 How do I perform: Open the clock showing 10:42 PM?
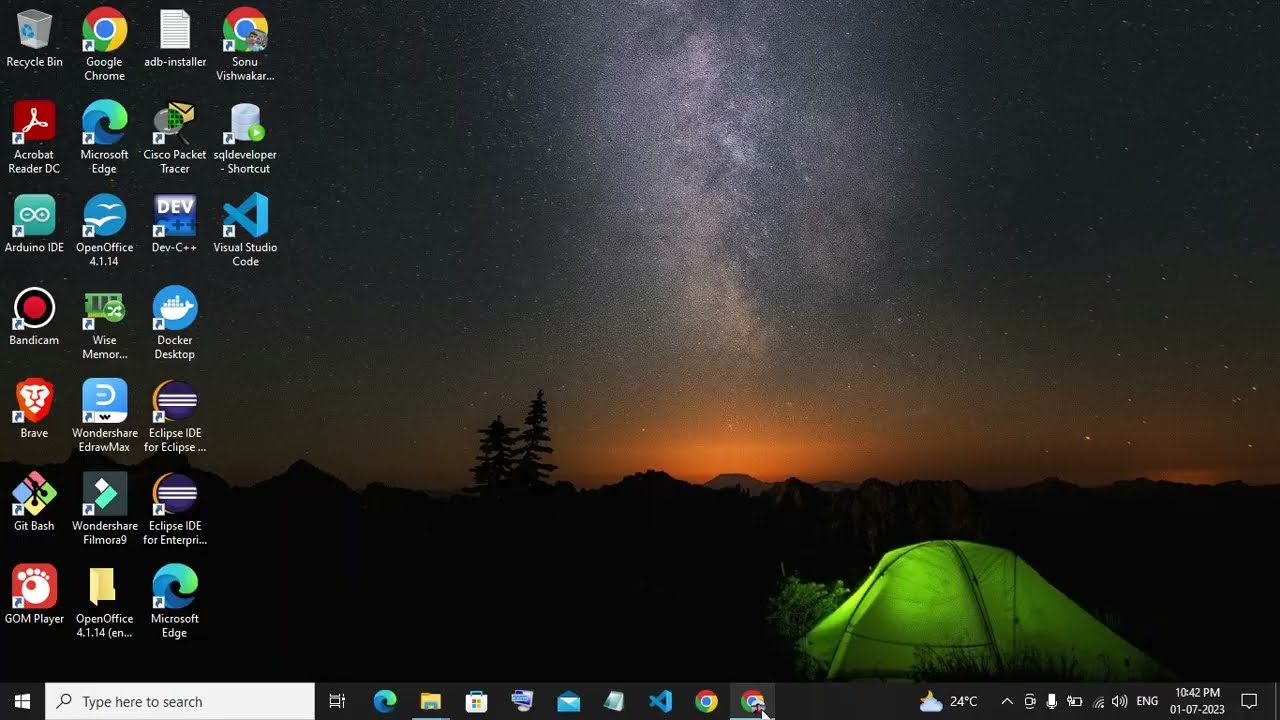click(x=1197, y=702)
